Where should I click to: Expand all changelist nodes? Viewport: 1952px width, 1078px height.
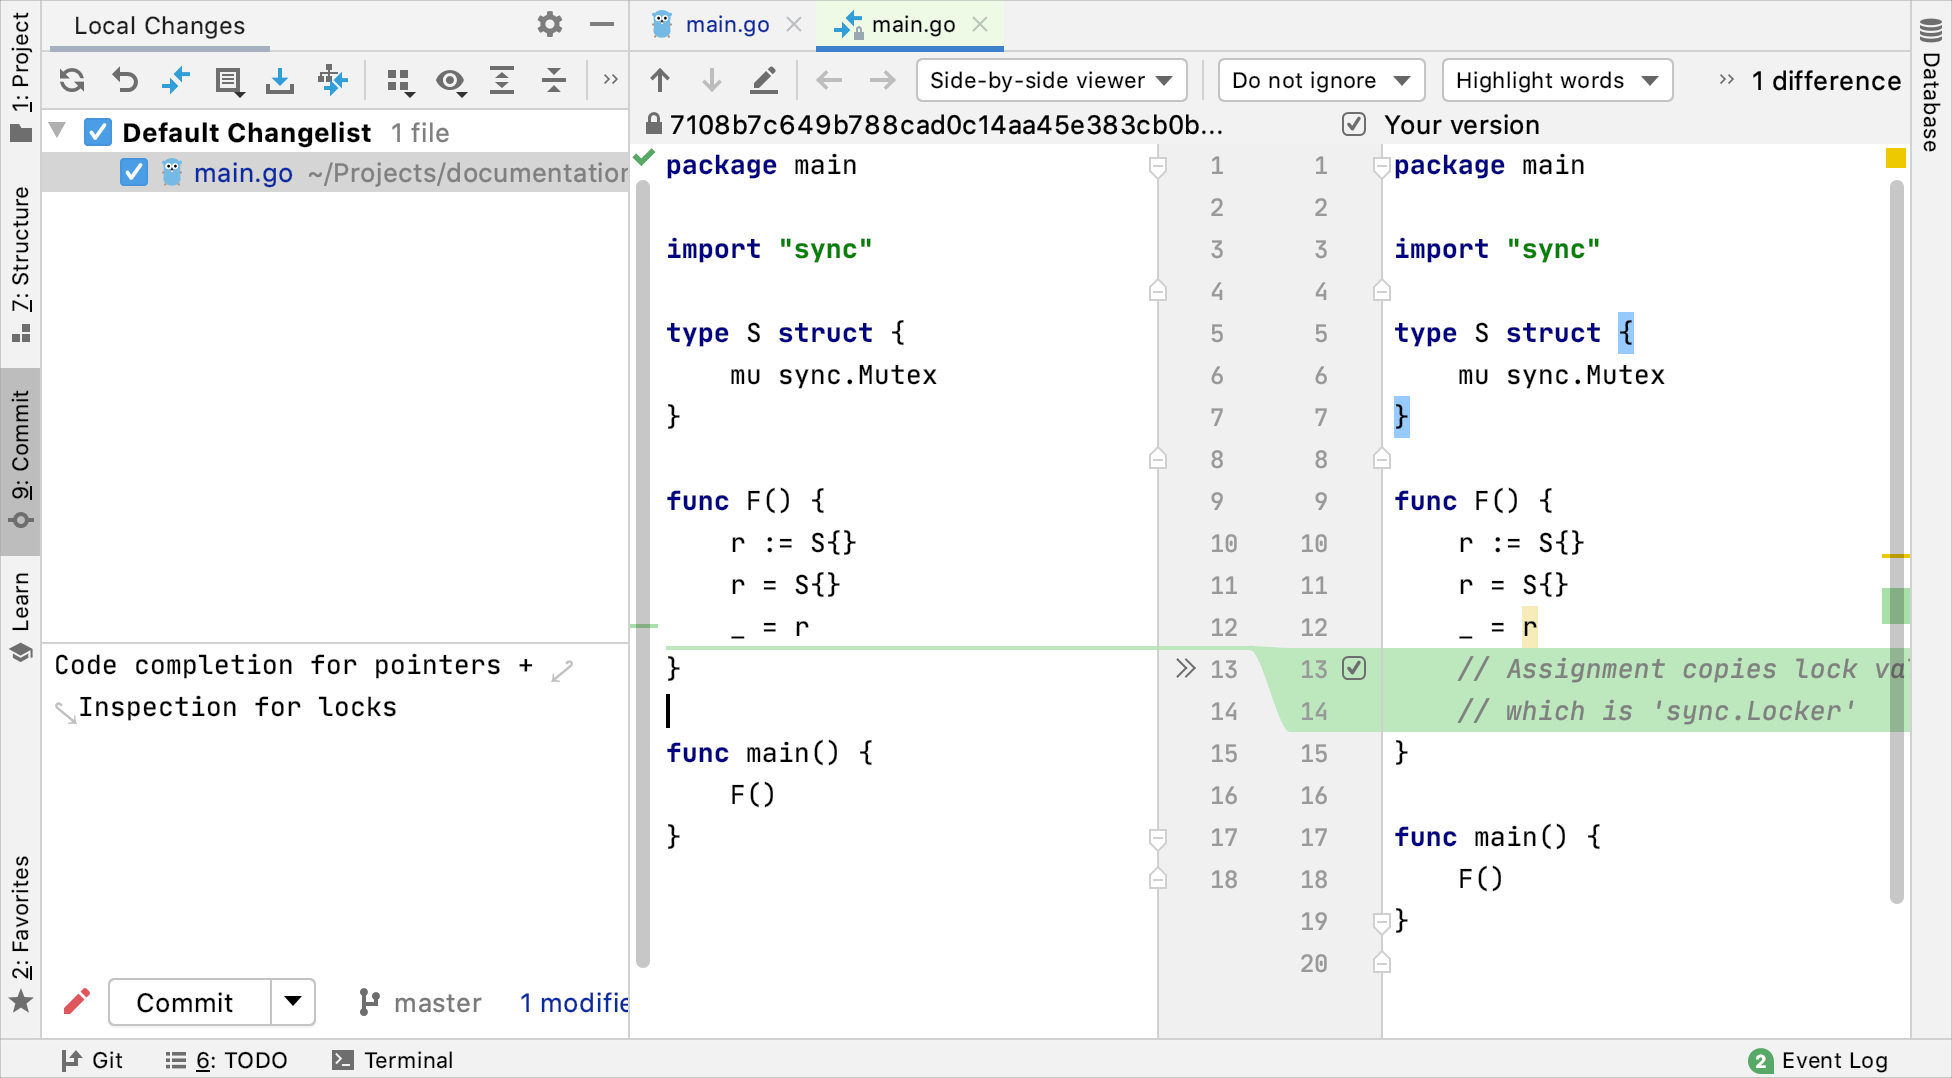click(x=502, y=80)
